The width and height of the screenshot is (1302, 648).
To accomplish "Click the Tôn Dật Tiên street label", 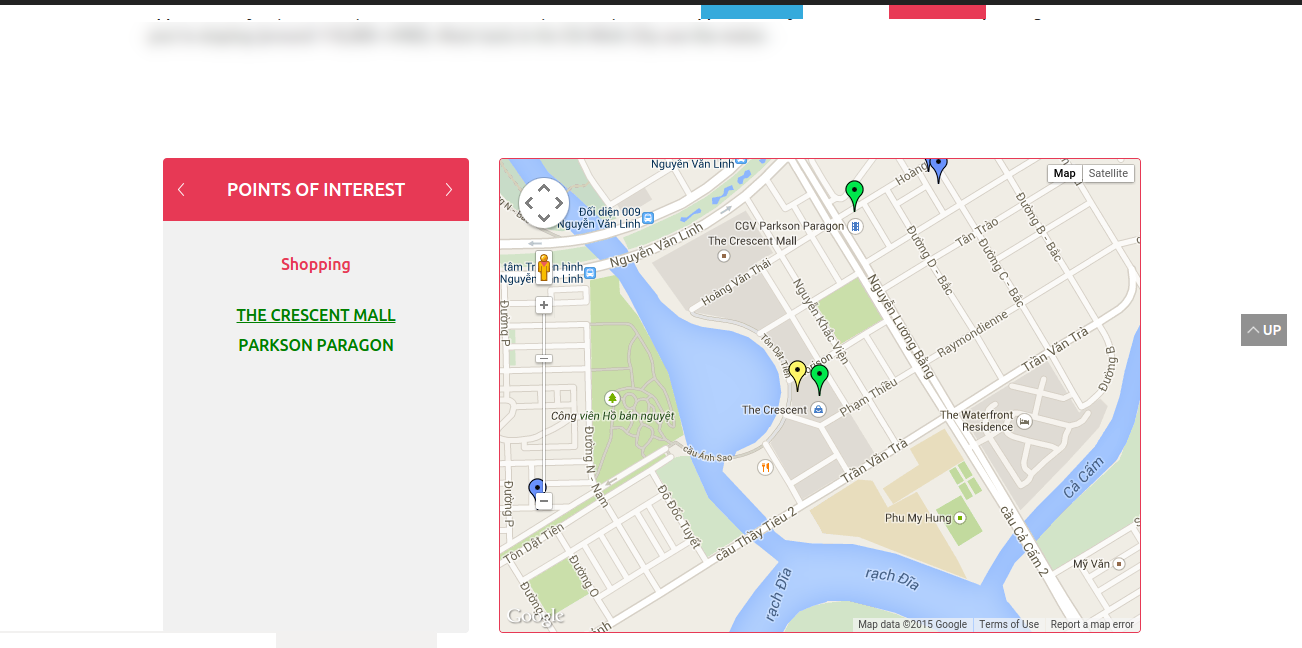I will coord(535,543).
